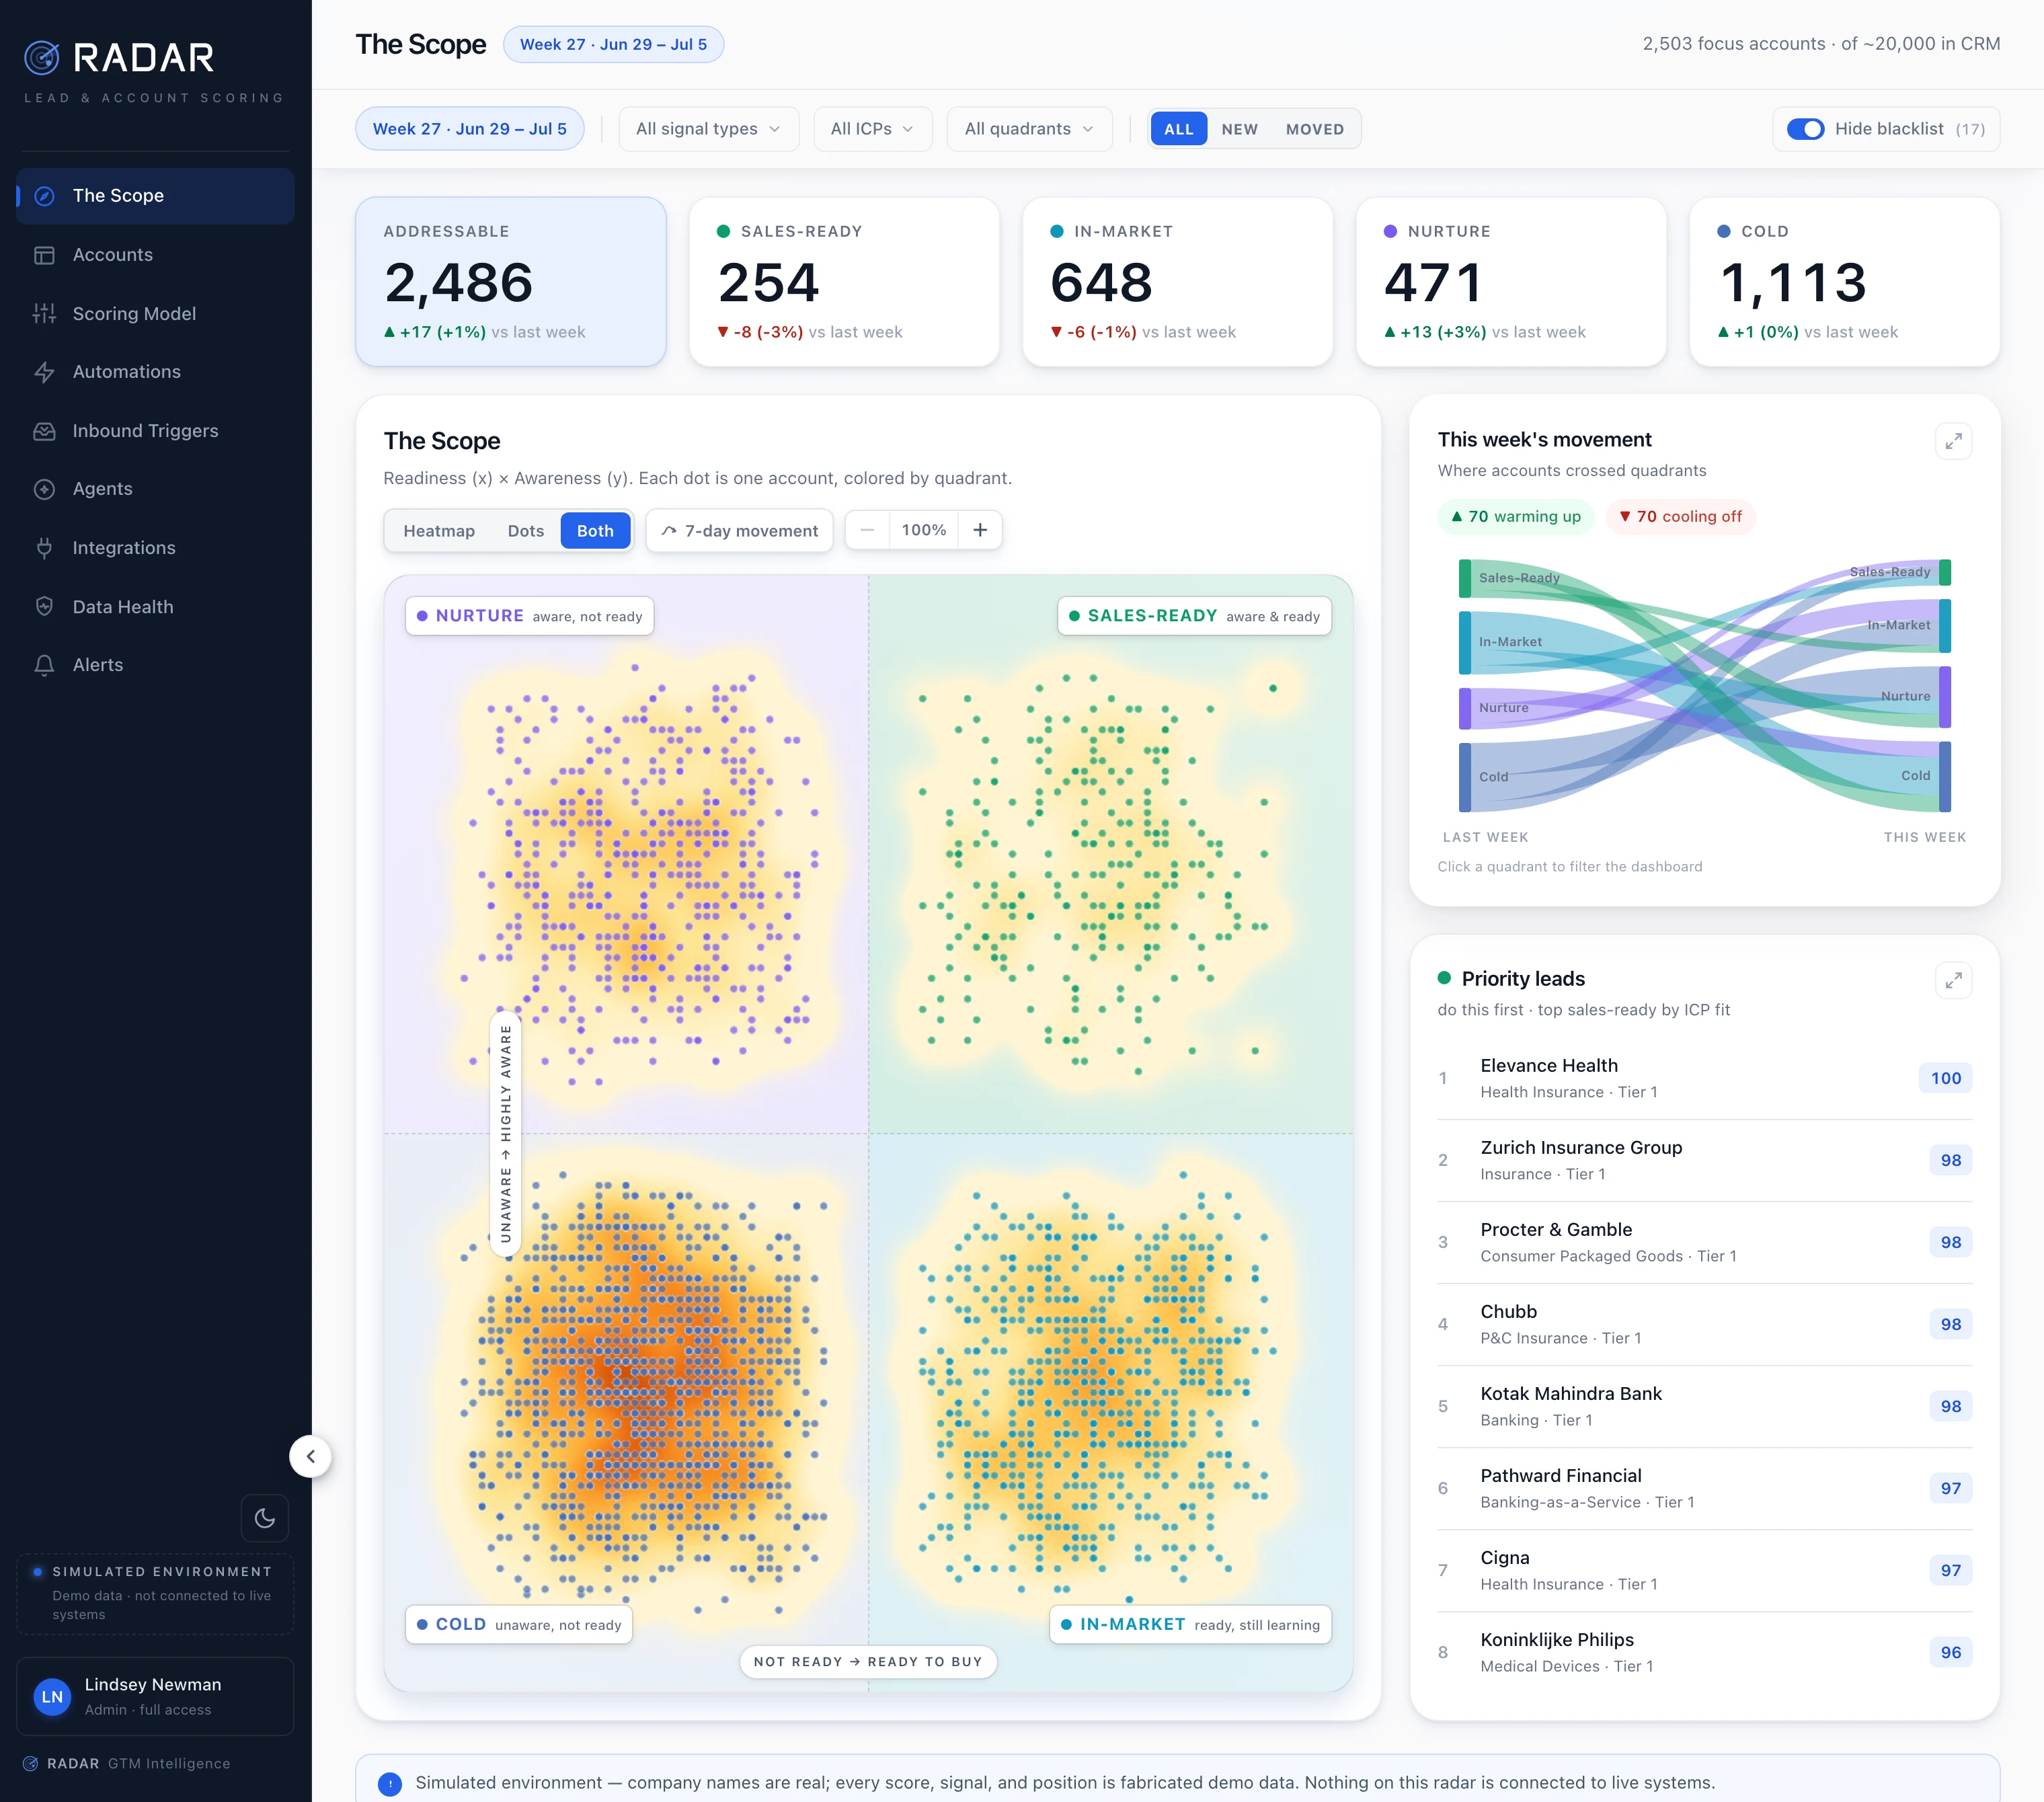Click the info icon in simulated environment banner
Screen dimensions: 2044x1802
[390, 1783]
